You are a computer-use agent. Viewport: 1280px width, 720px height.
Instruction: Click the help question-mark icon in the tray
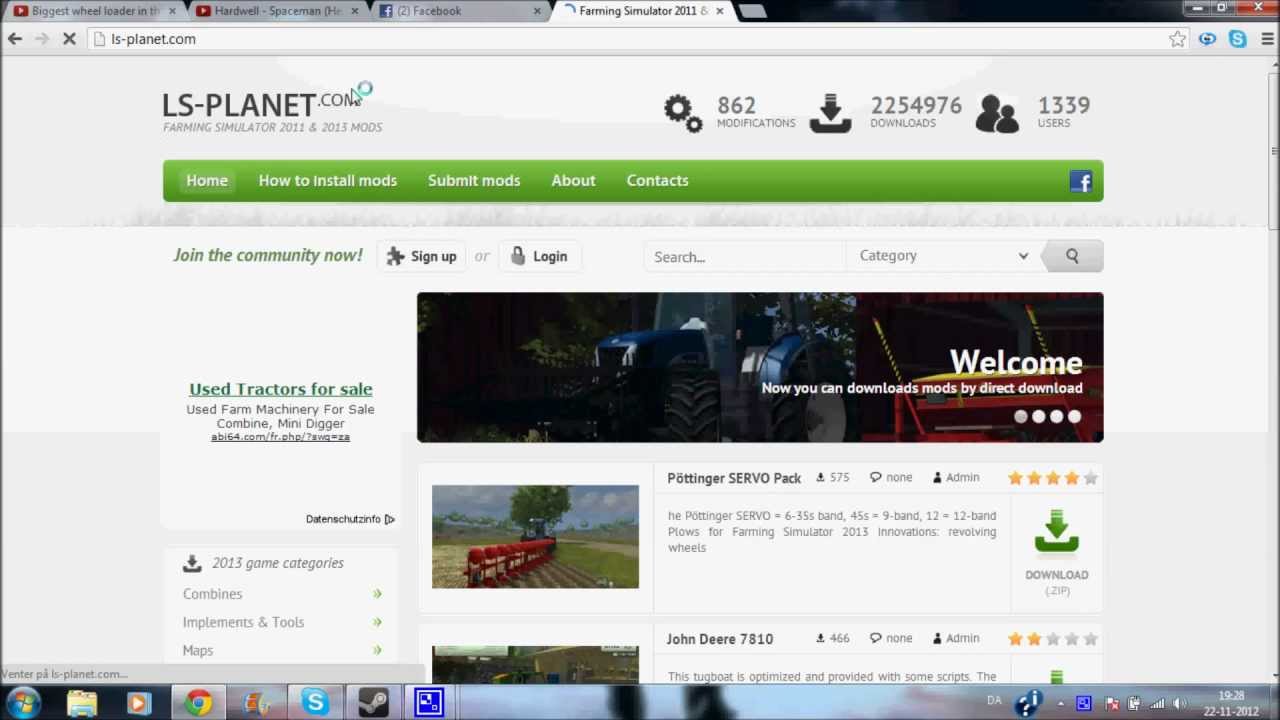[1028, 703]
